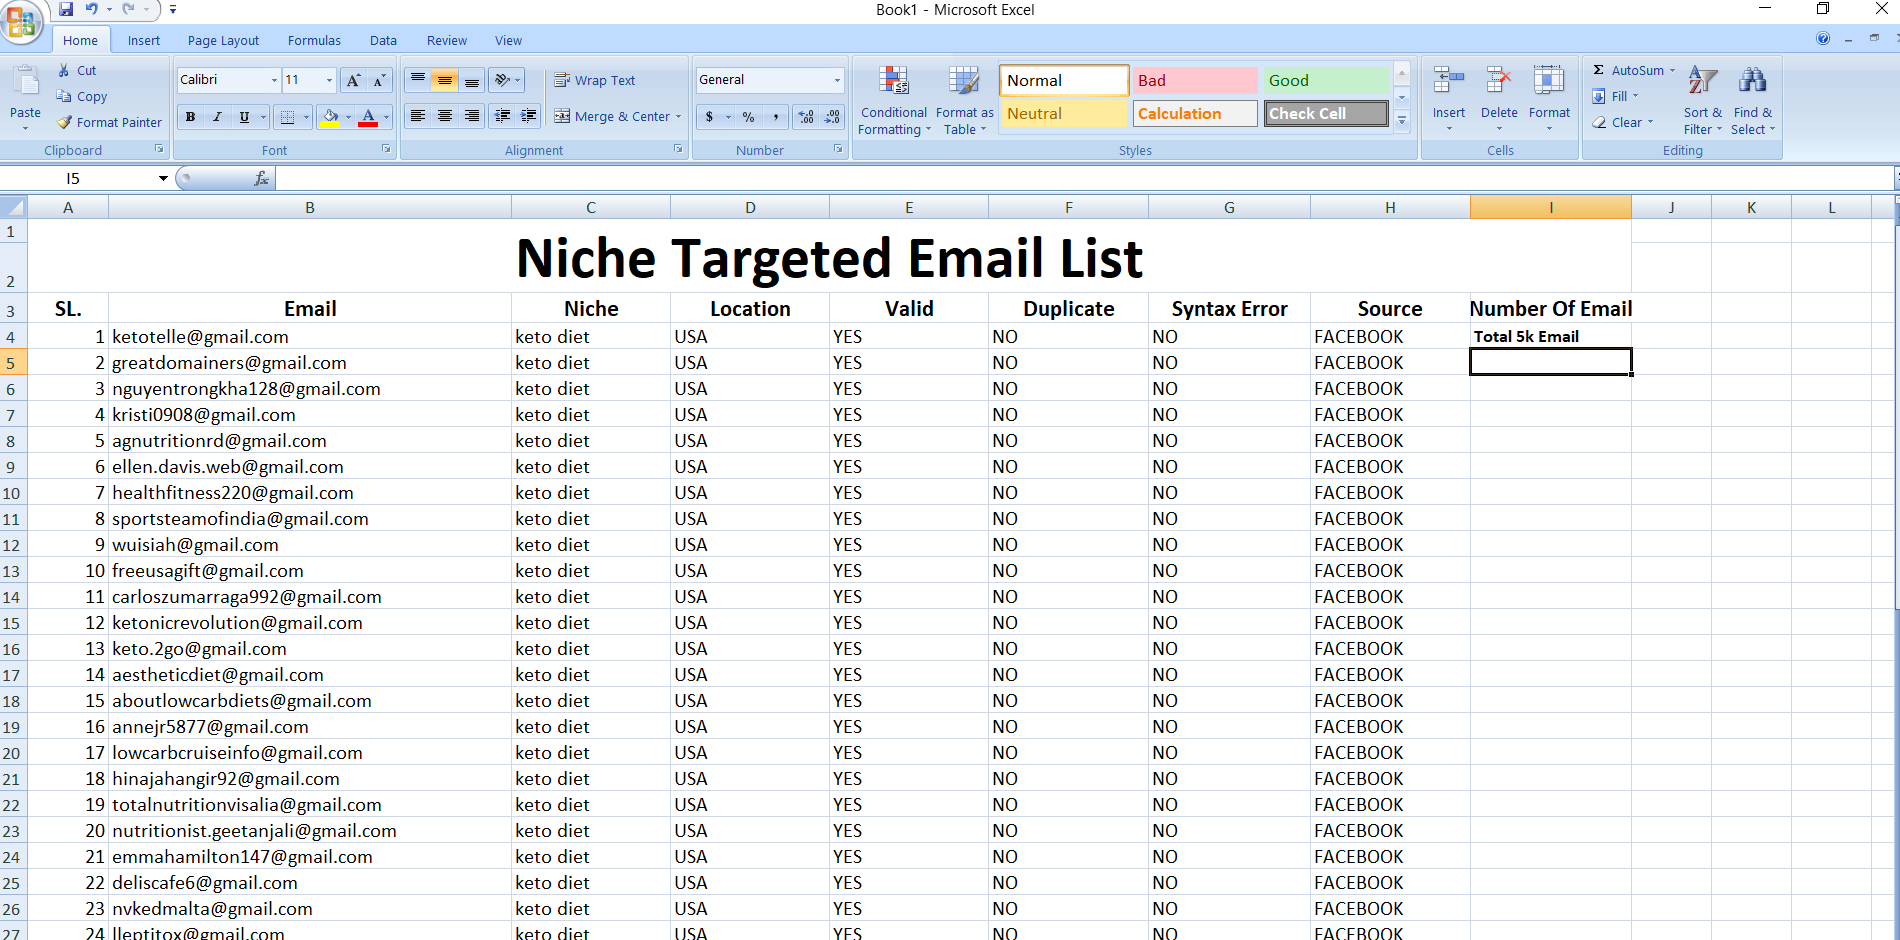This screenshot has width=1900, height=940.
Task: Toggle Center alignment
Action: [x=444, y=116]
